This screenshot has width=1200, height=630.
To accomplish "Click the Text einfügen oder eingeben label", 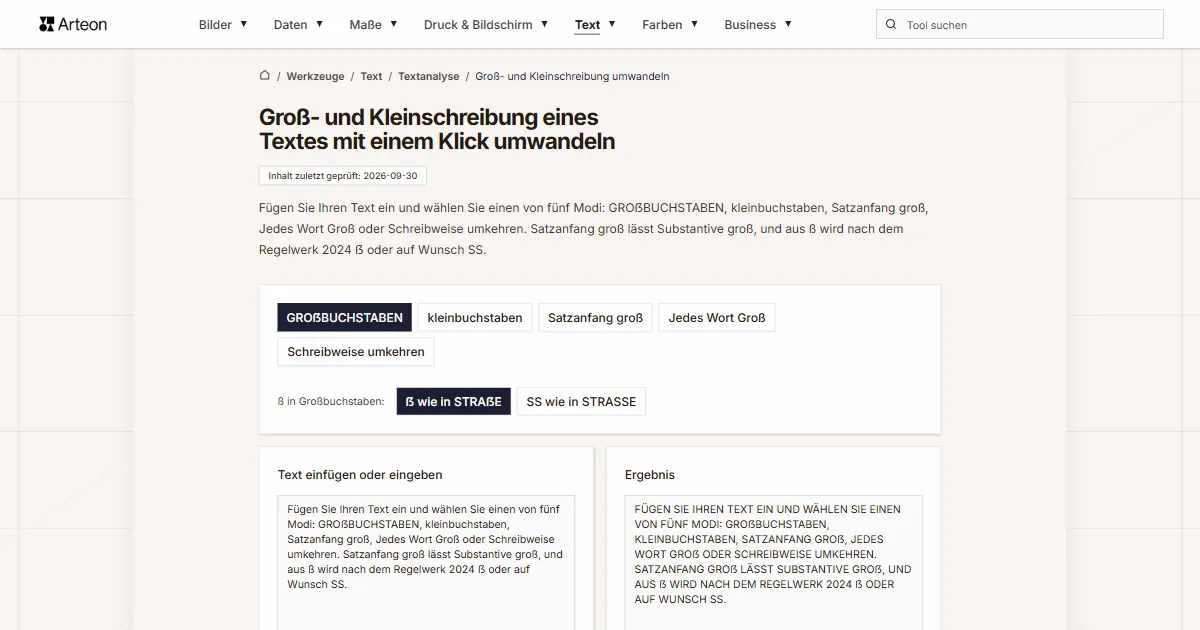I will pos(360,475).
